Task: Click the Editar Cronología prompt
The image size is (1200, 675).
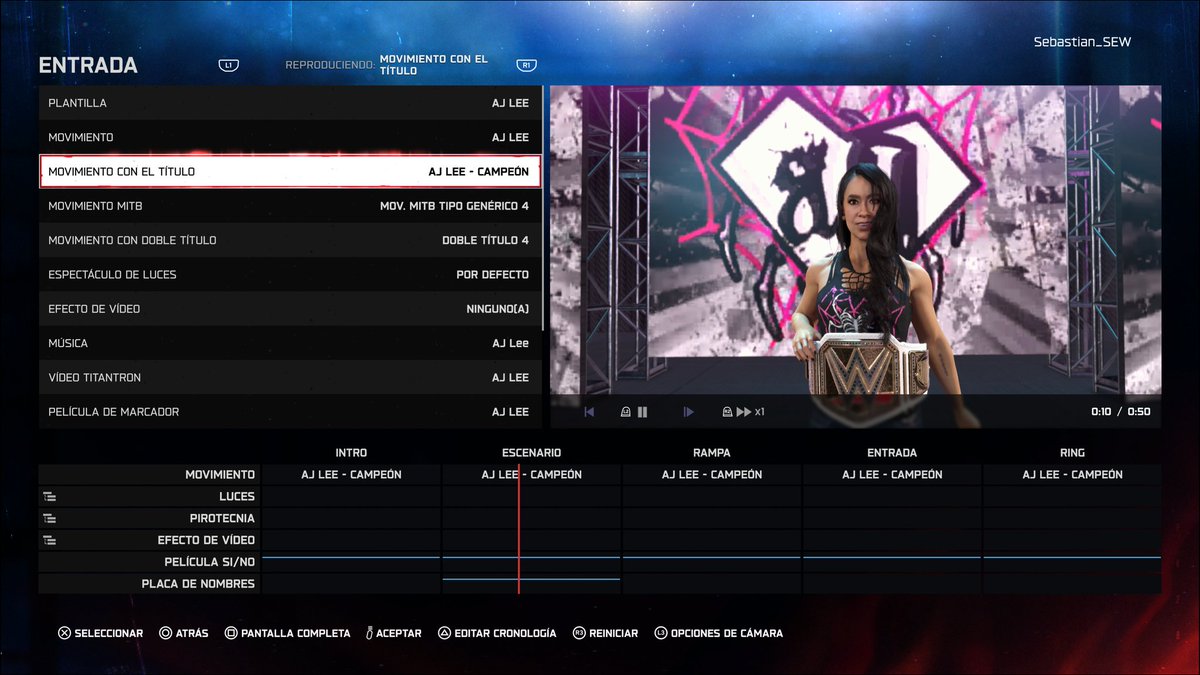Action: [x=505, y=633]
